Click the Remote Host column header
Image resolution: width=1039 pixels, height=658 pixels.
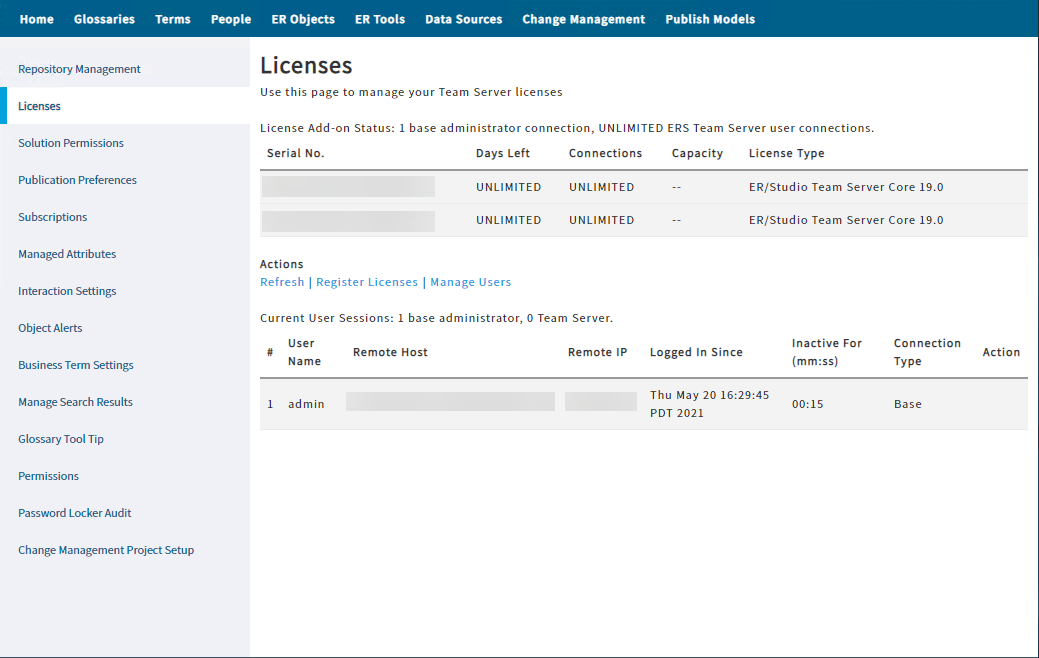click(x=390, y=353)
